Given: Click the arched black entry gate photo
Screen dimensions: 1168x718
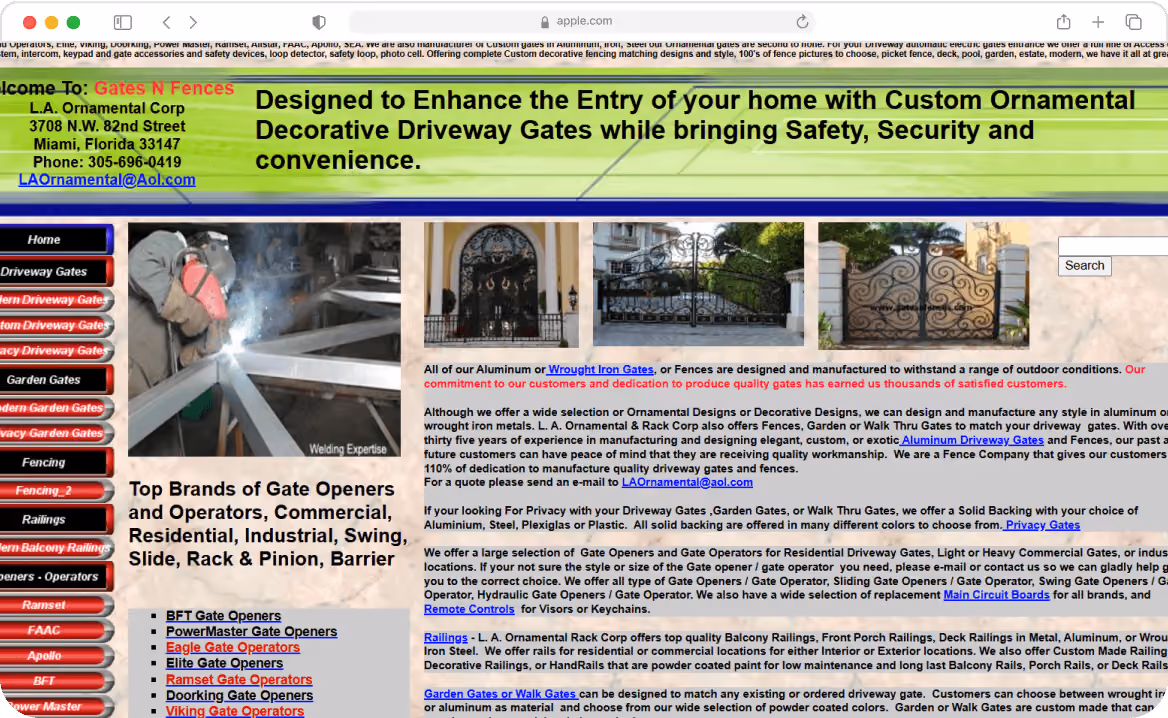Looking at the screenshot, I should tap(501, 285).
